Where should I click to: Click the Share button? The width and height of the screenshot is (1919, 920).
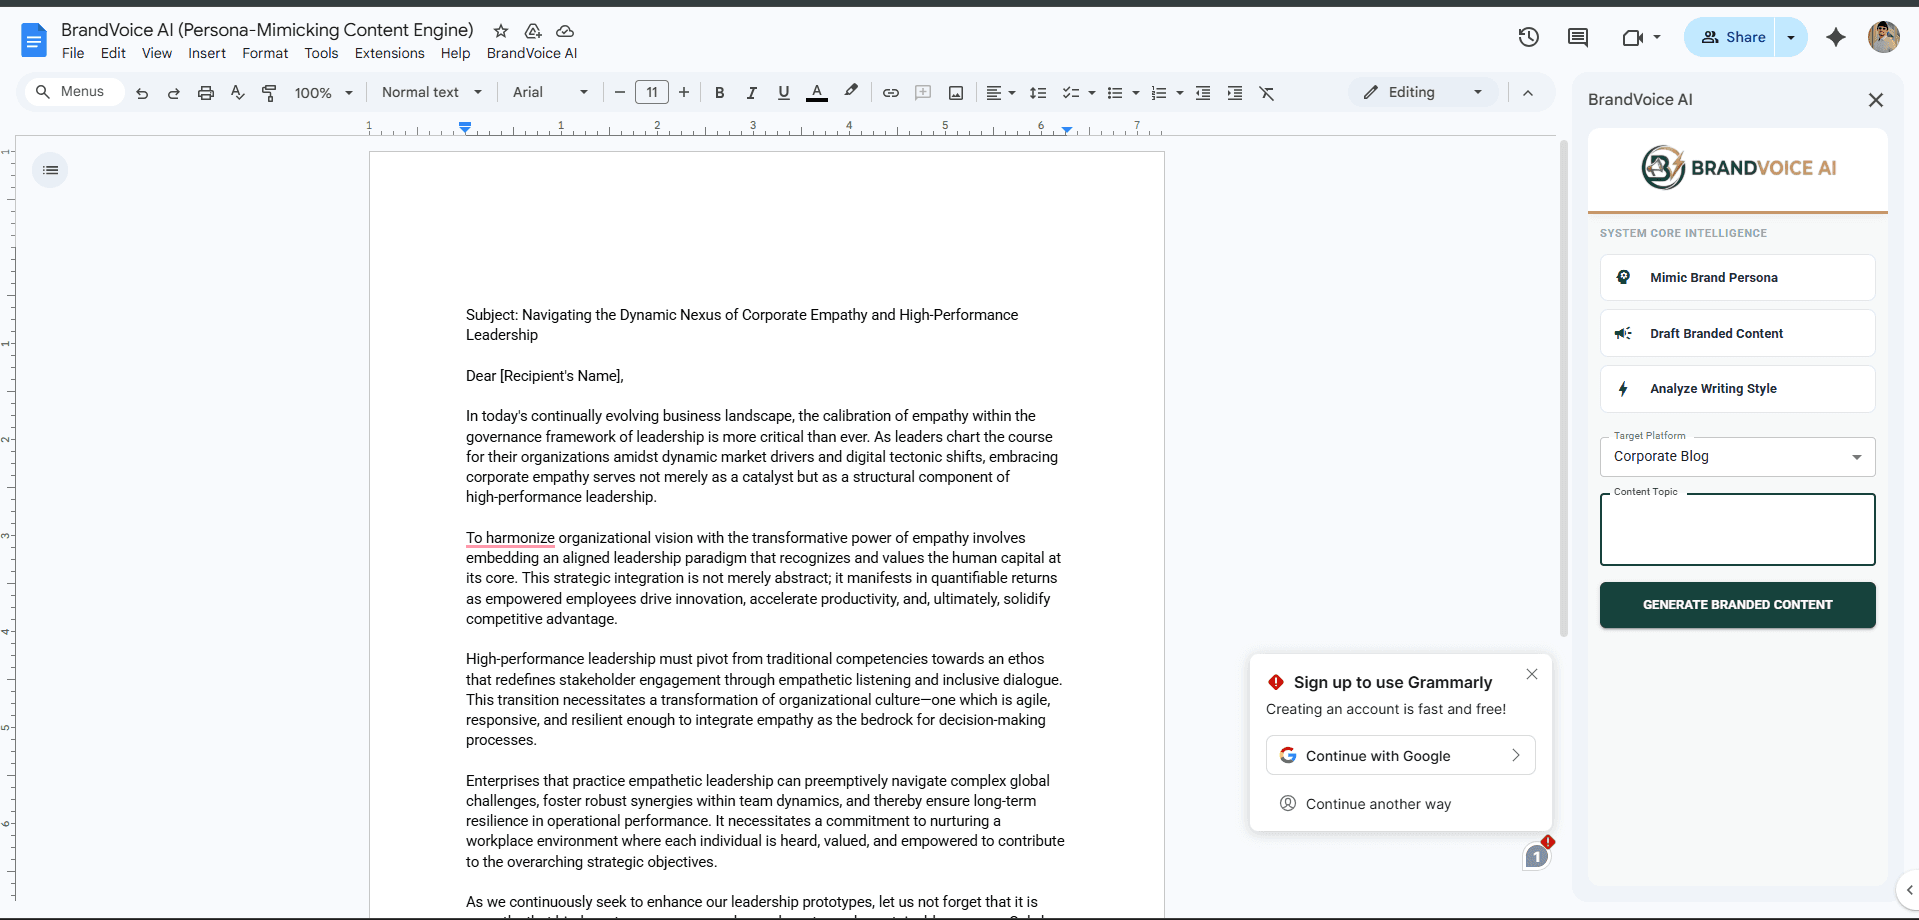pyautogui.click(x=1730, y=37)
